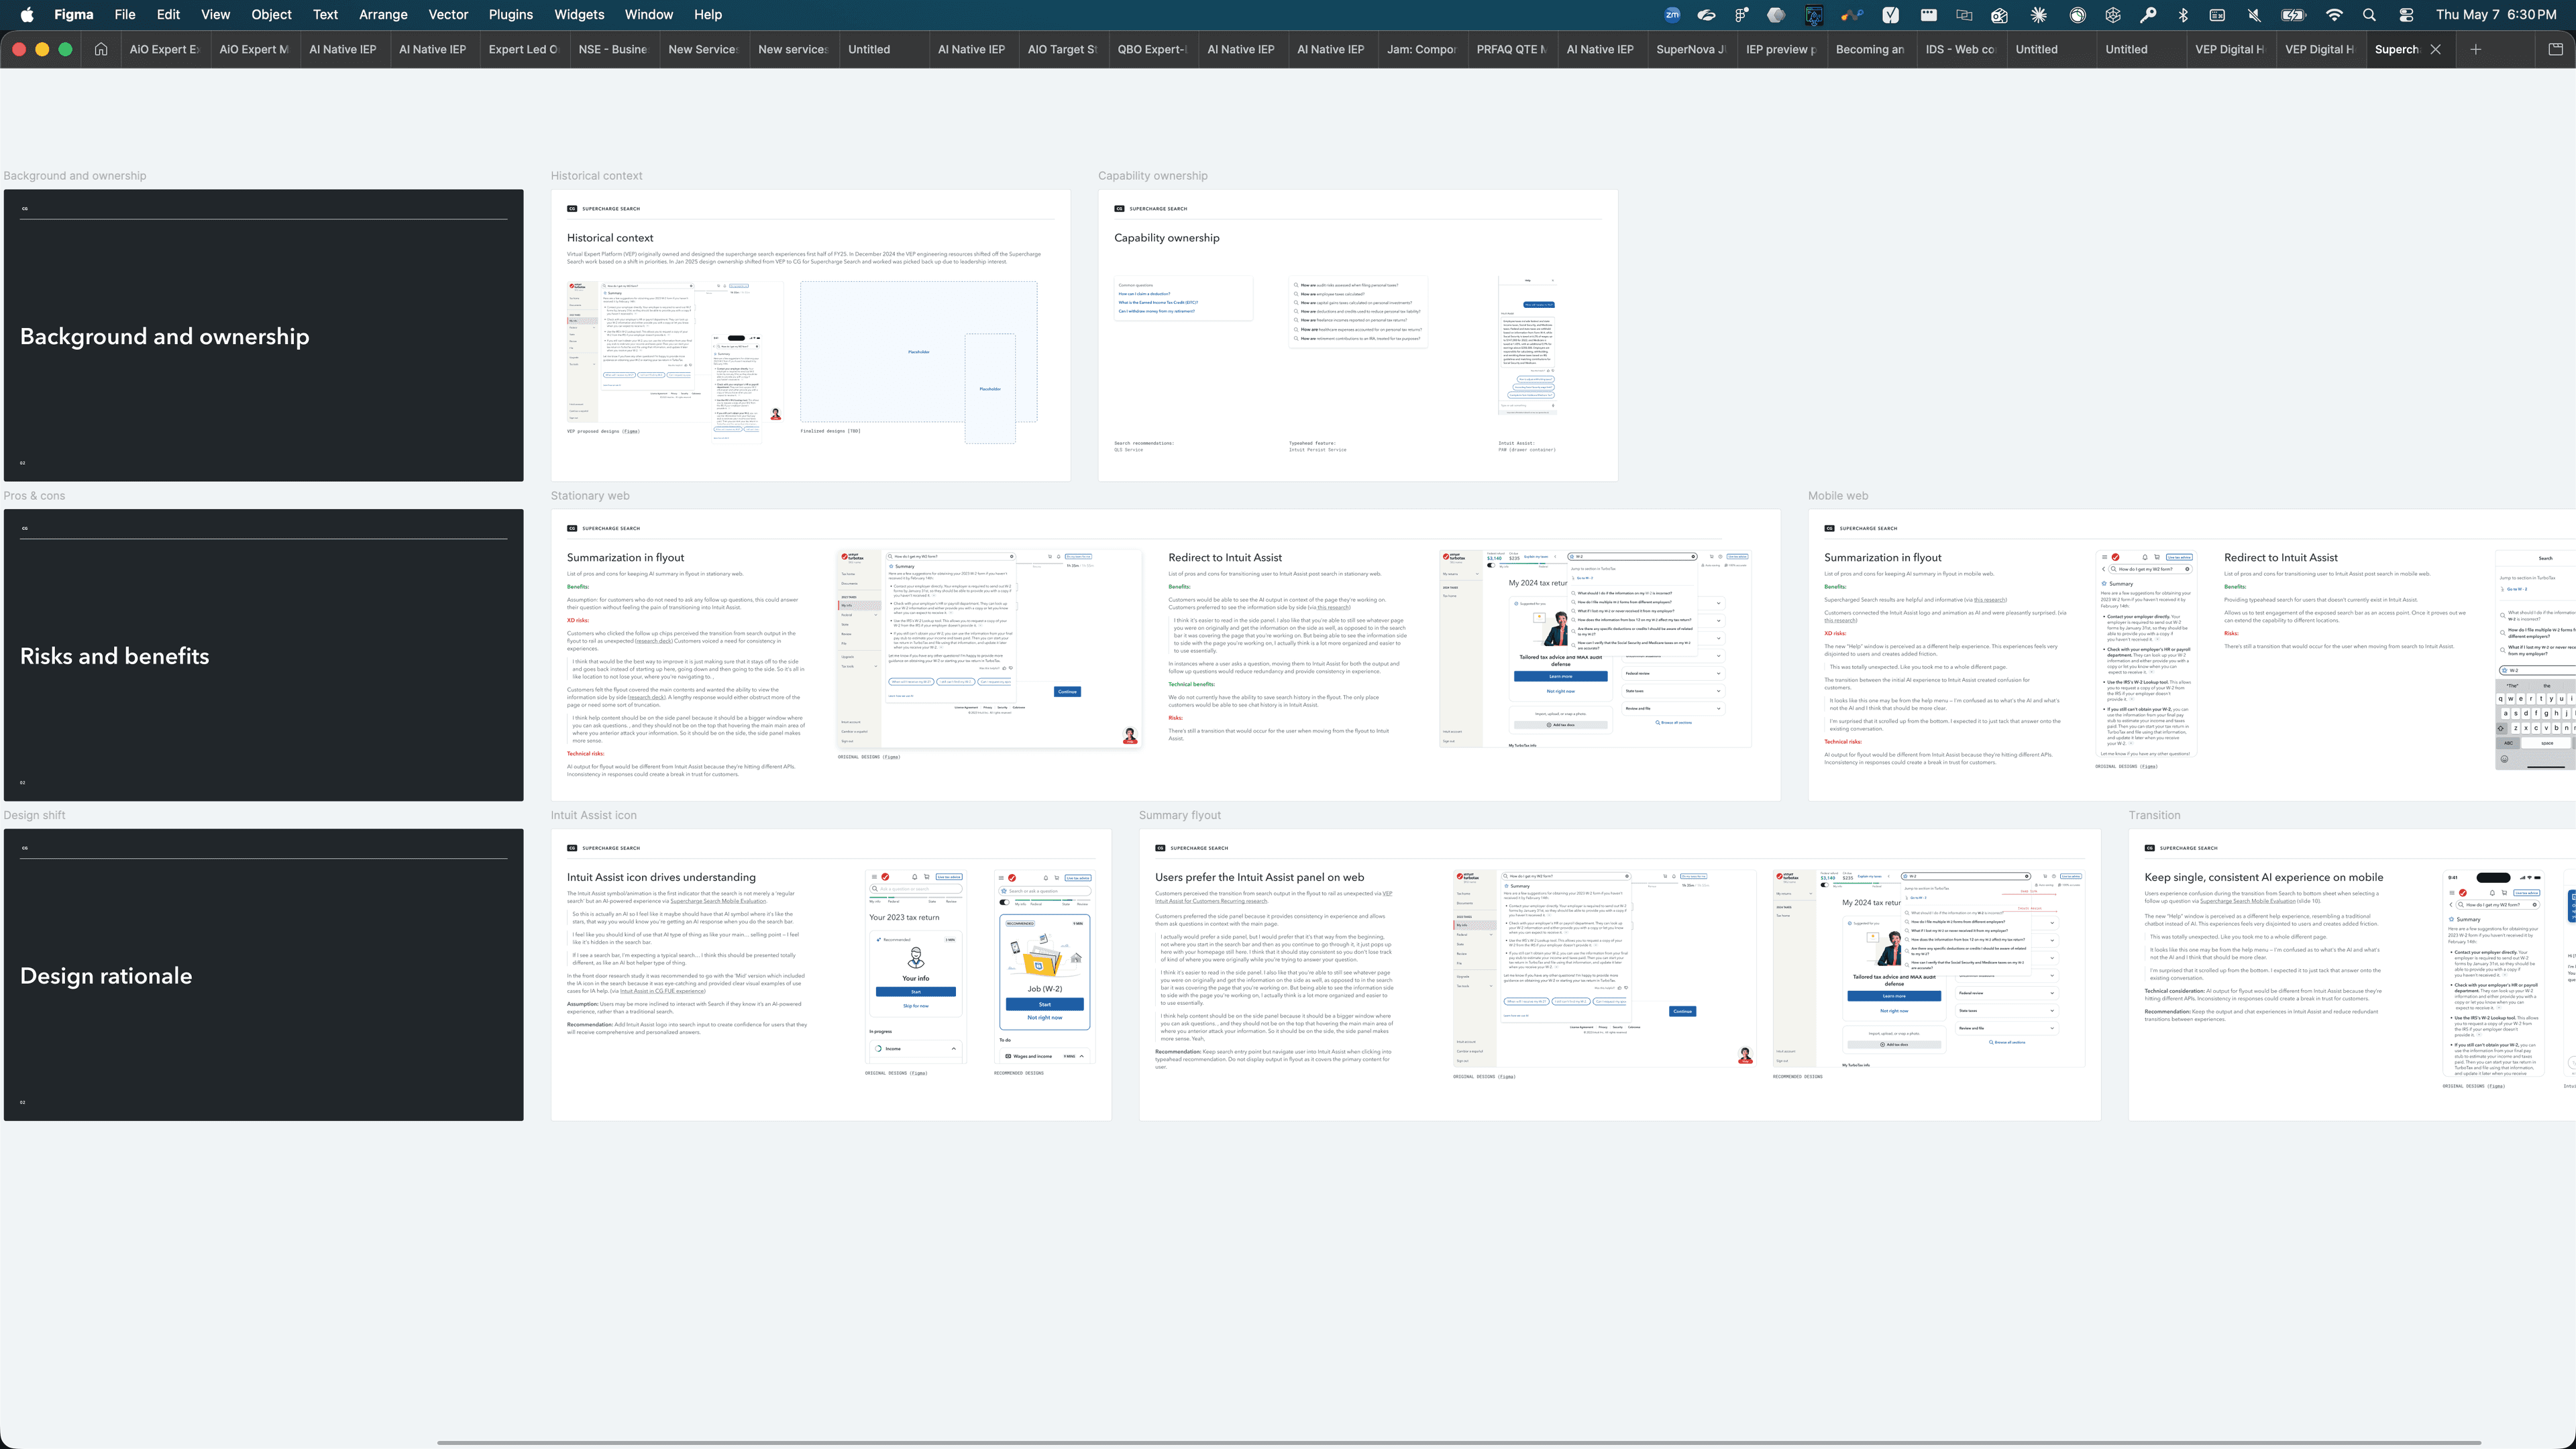The image size is (2576, 1449).
Task: Open Spotlight search magnifier
Action: (x=2369, y=15)
